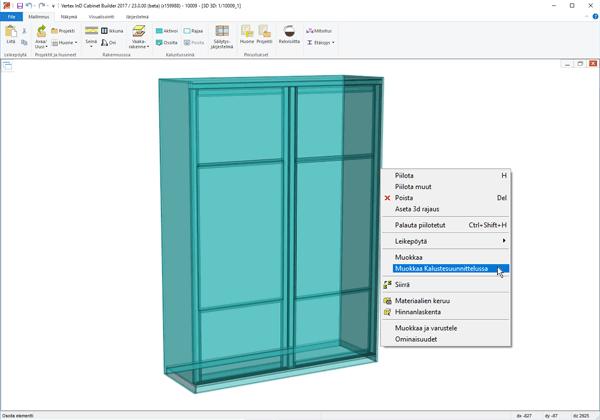Image resolution: width=600 pixels, height=420 pixels.
Task: Click the Mitoitus dimensioning tool
Action: [x=319, y=31]
